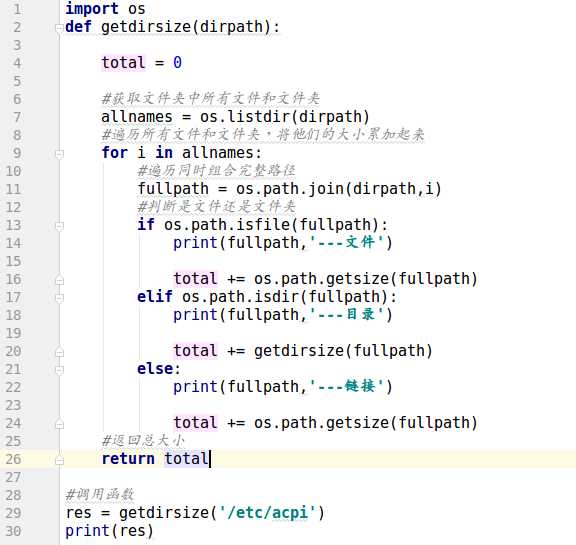Click 'elif os.path.isdir(fullpath):' condition
This screenshot has height=545, width=576.
point(267,296)
